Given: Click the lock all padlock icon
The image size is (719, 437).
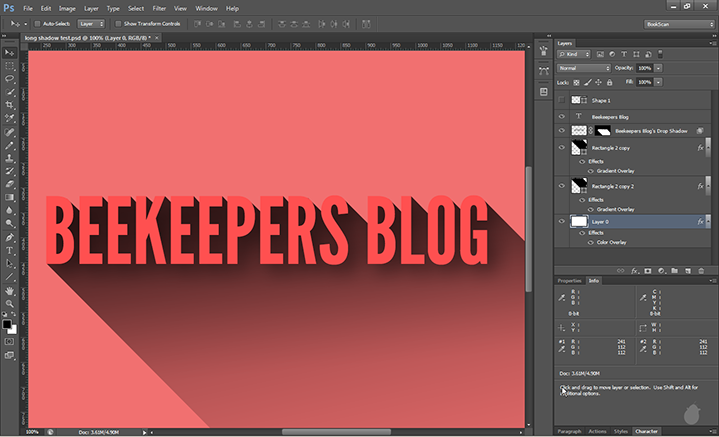Looking at the screenshot, I should 610,82.
